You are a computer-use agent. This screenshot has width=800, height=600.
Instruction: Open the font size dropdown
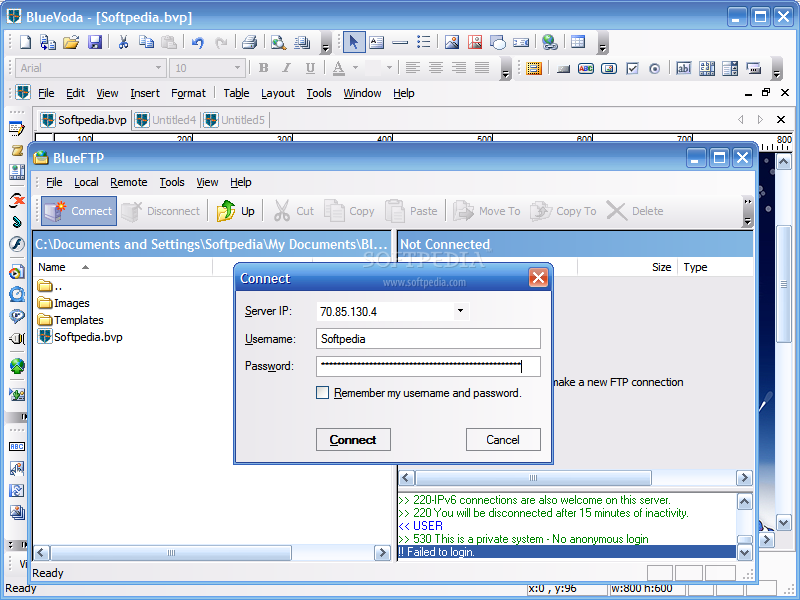pyautogui.click(x=237, y=68)
